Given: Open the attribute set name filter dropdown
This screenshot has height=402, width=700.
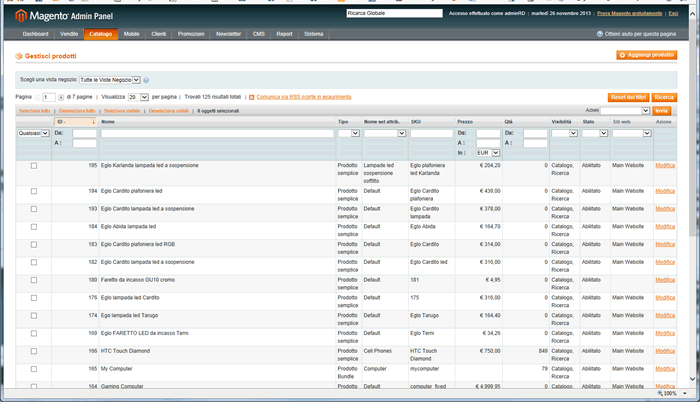Looking at the screenshot, I should tap(385, 134).
